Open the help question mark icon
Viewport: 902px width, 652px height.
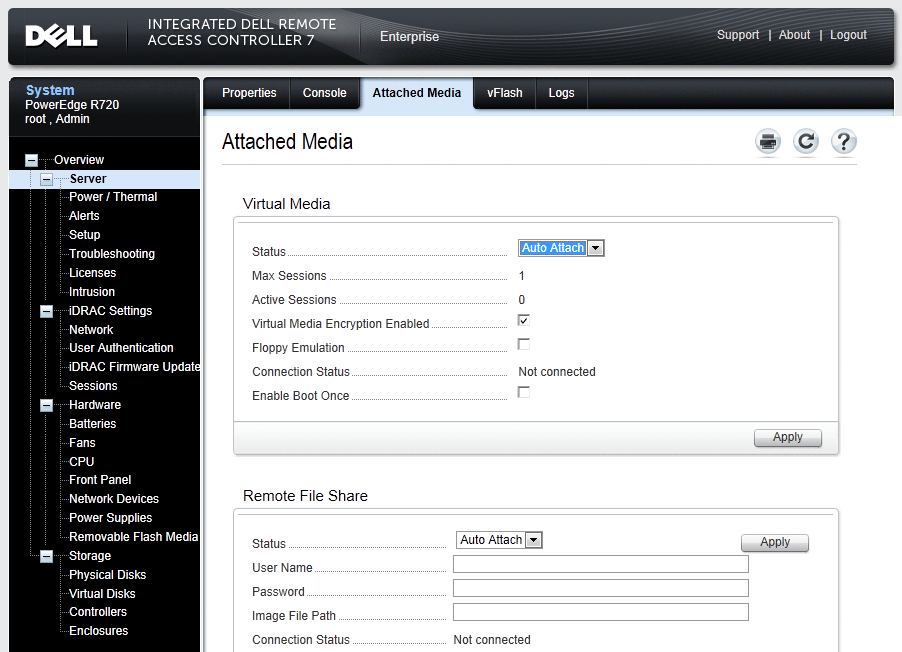click(844, 142)
